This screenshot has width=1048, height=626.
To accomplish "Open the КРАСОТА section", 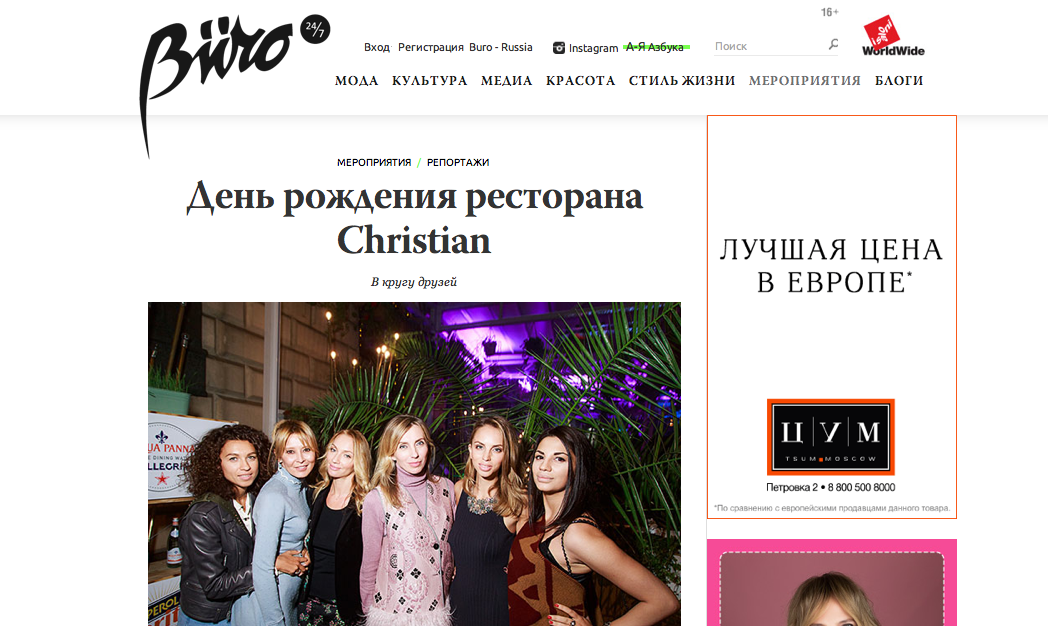I will 580,81.
